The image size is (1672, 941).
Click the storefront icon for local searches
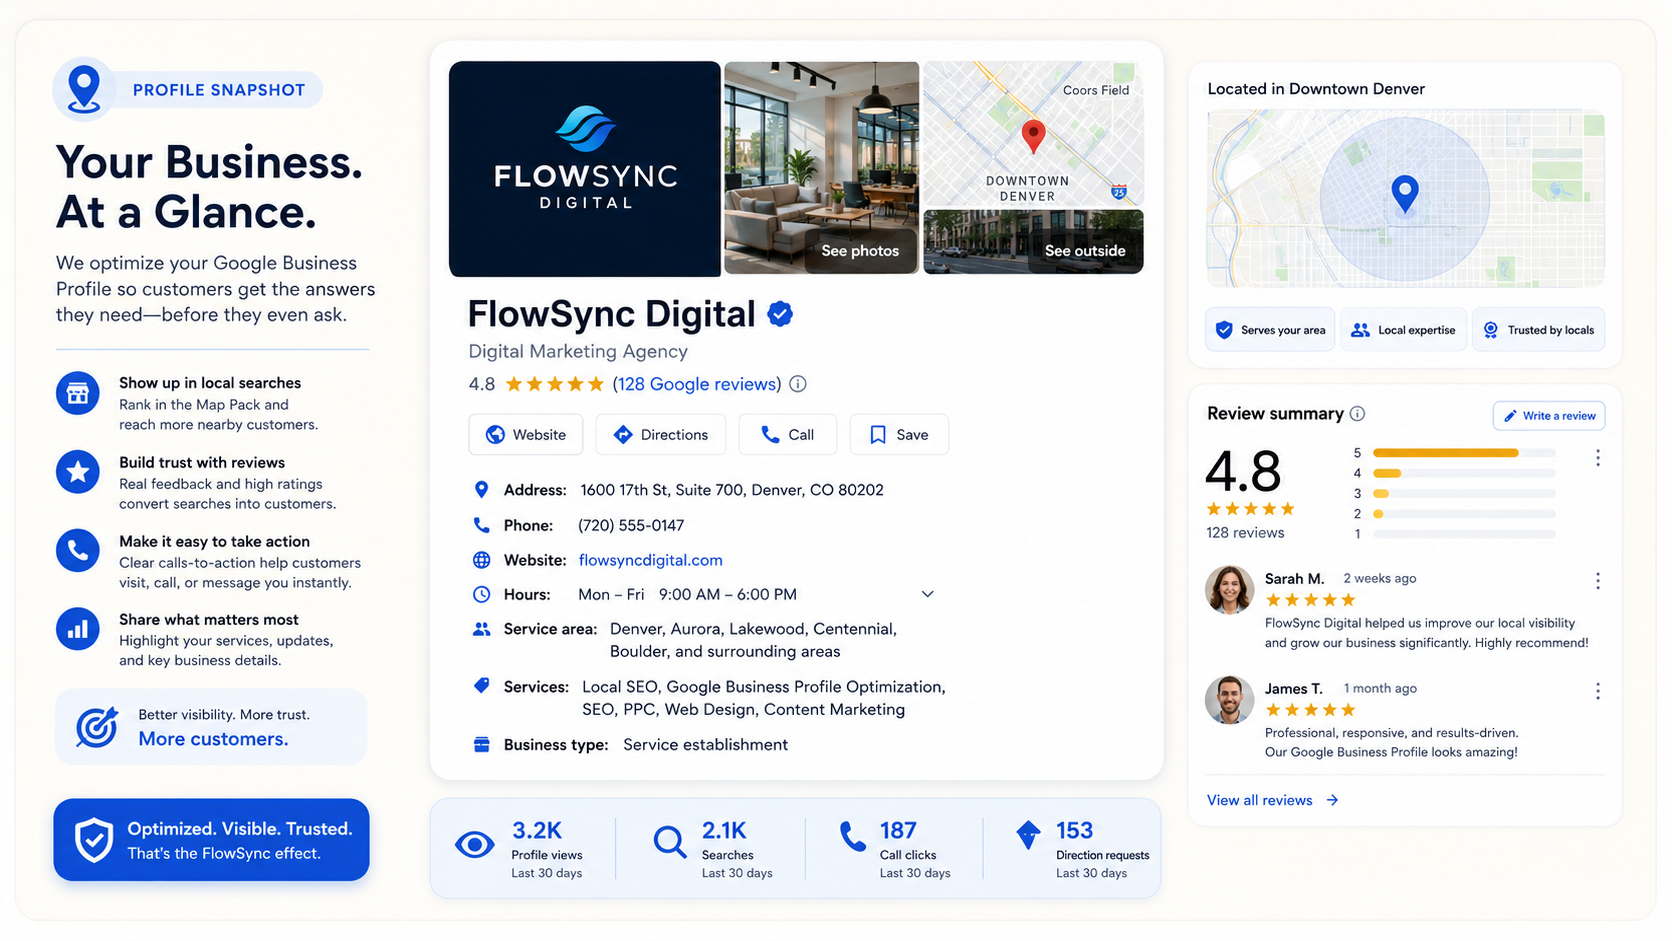78,393
